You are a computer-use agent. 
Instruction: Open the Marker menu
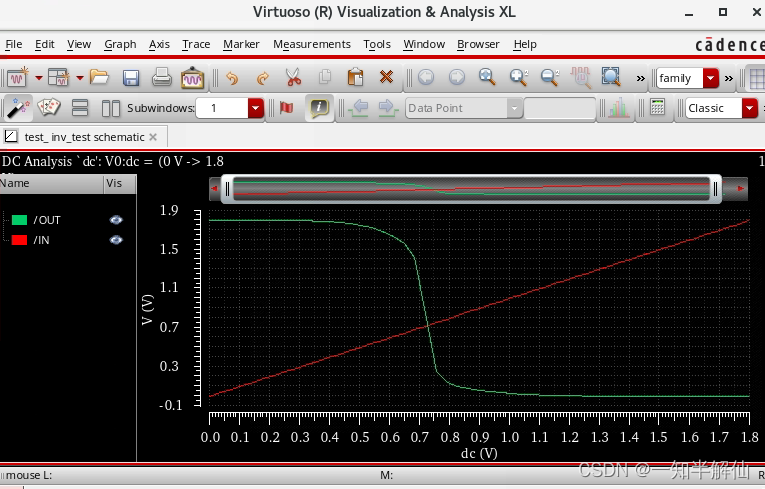(241, 44)
